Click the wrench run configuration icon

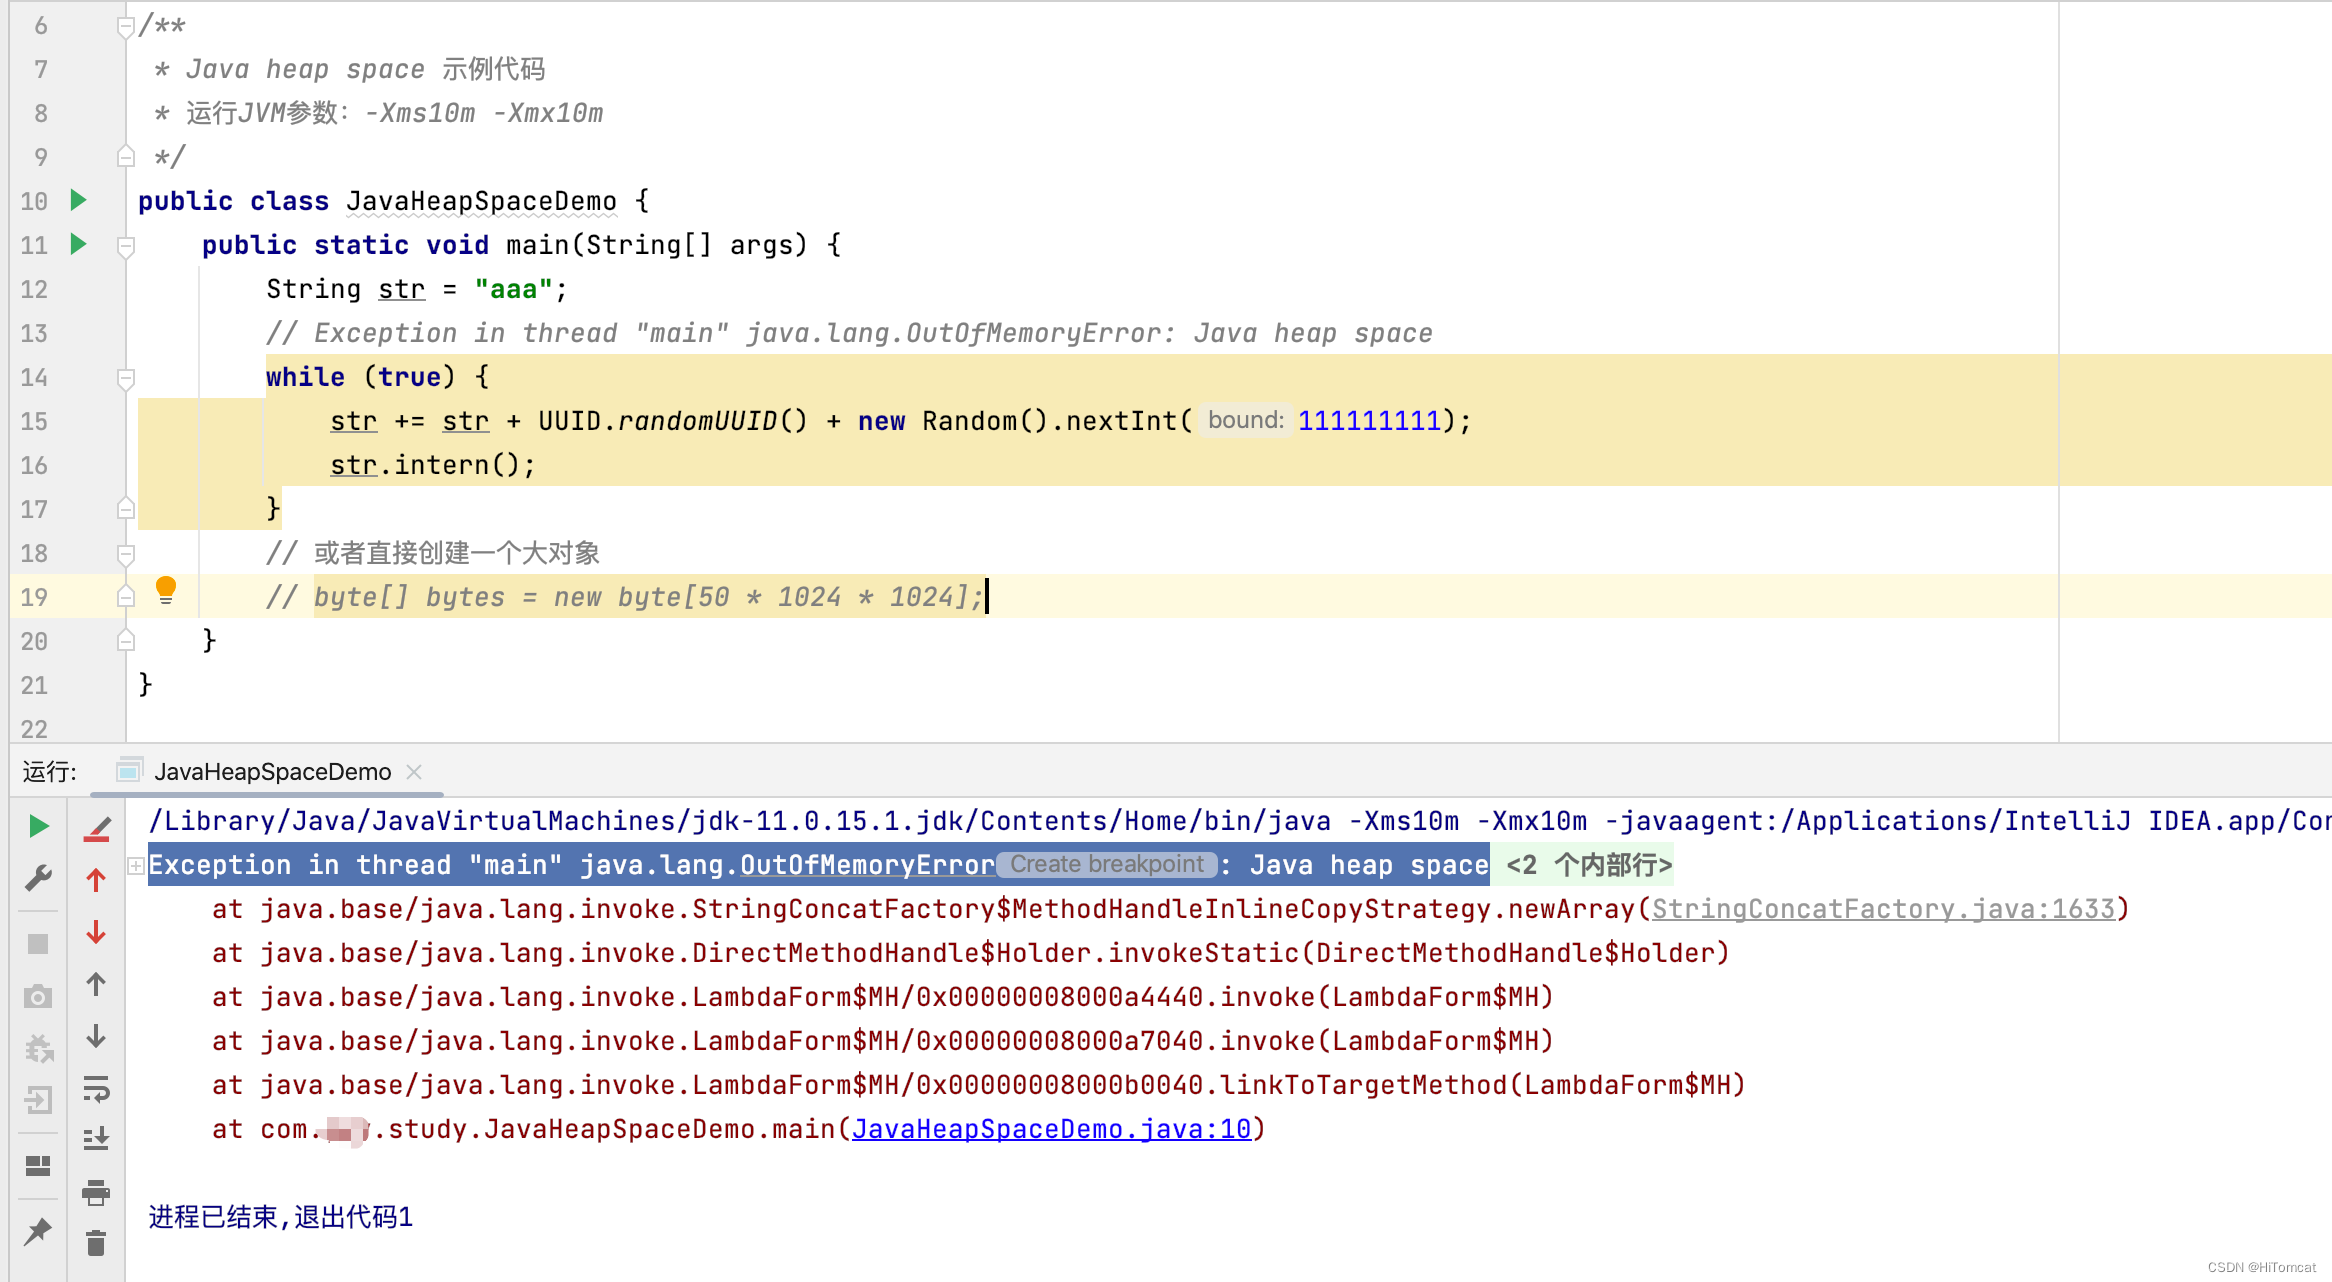(x=38, y=878)
